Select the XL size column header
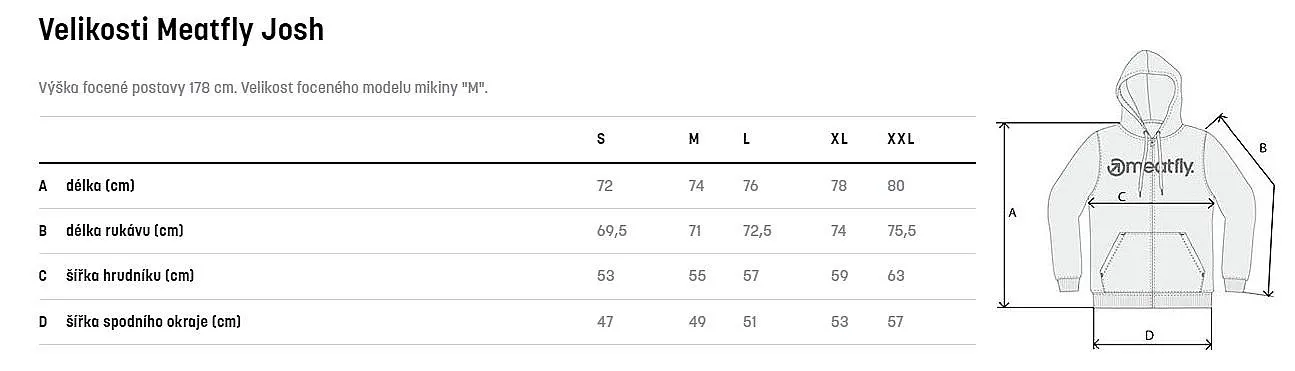The height and width of the screenshot is (371, 1295). [x=839, y=139]
